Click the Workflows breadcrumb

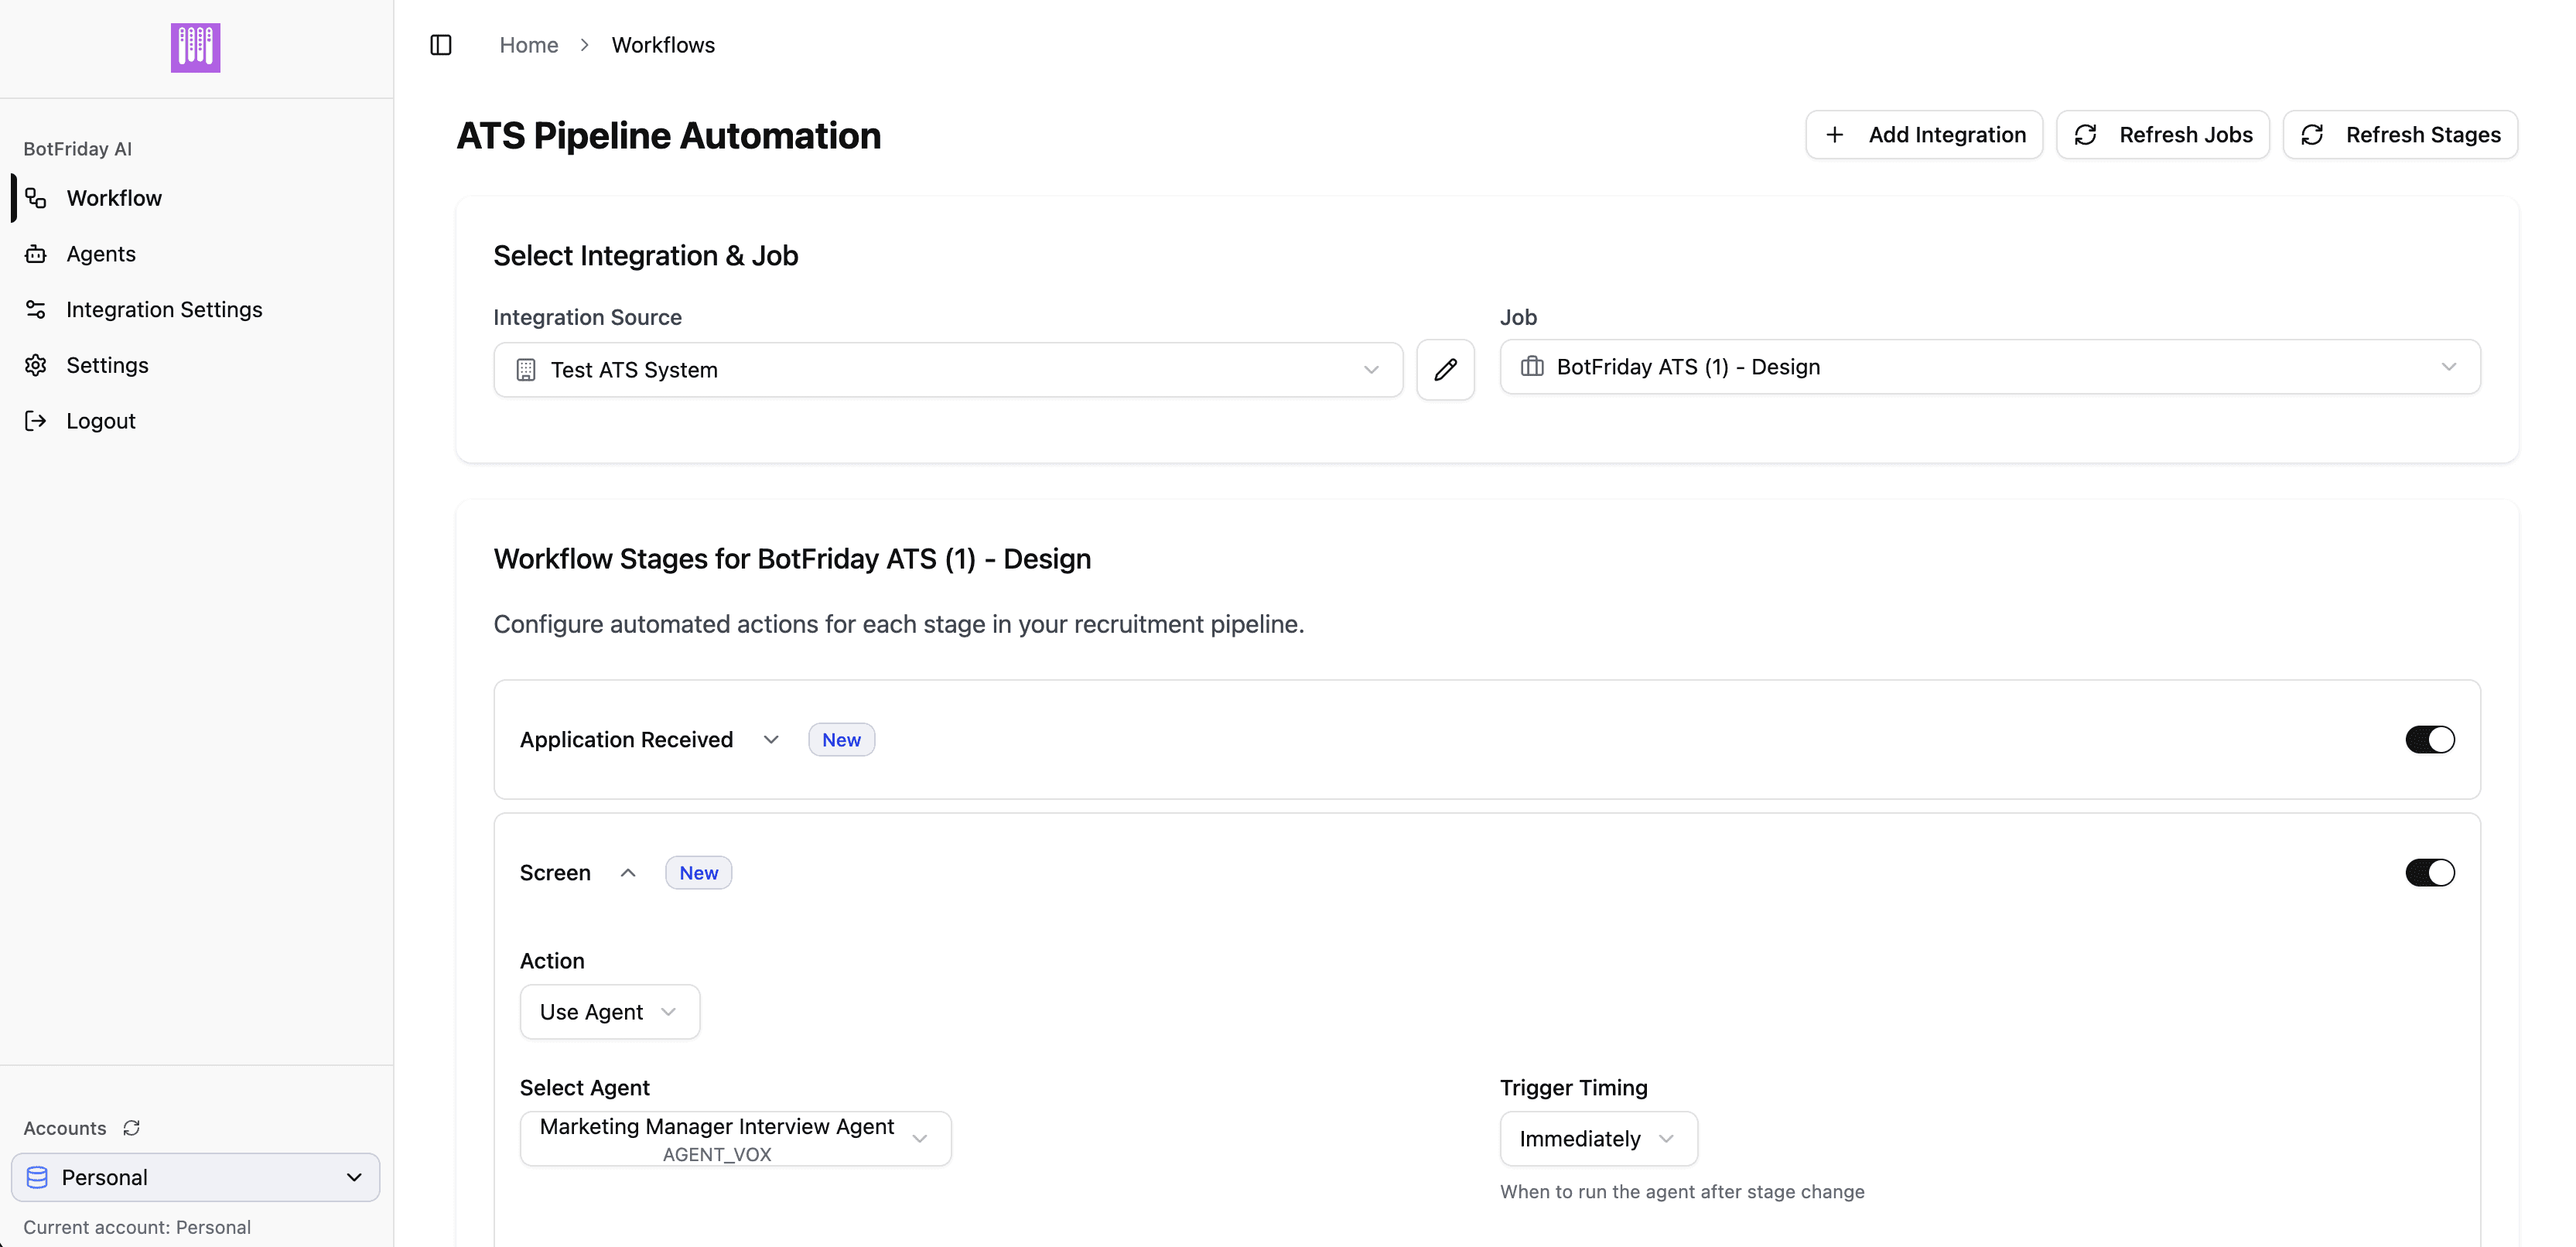coord(663,45)
